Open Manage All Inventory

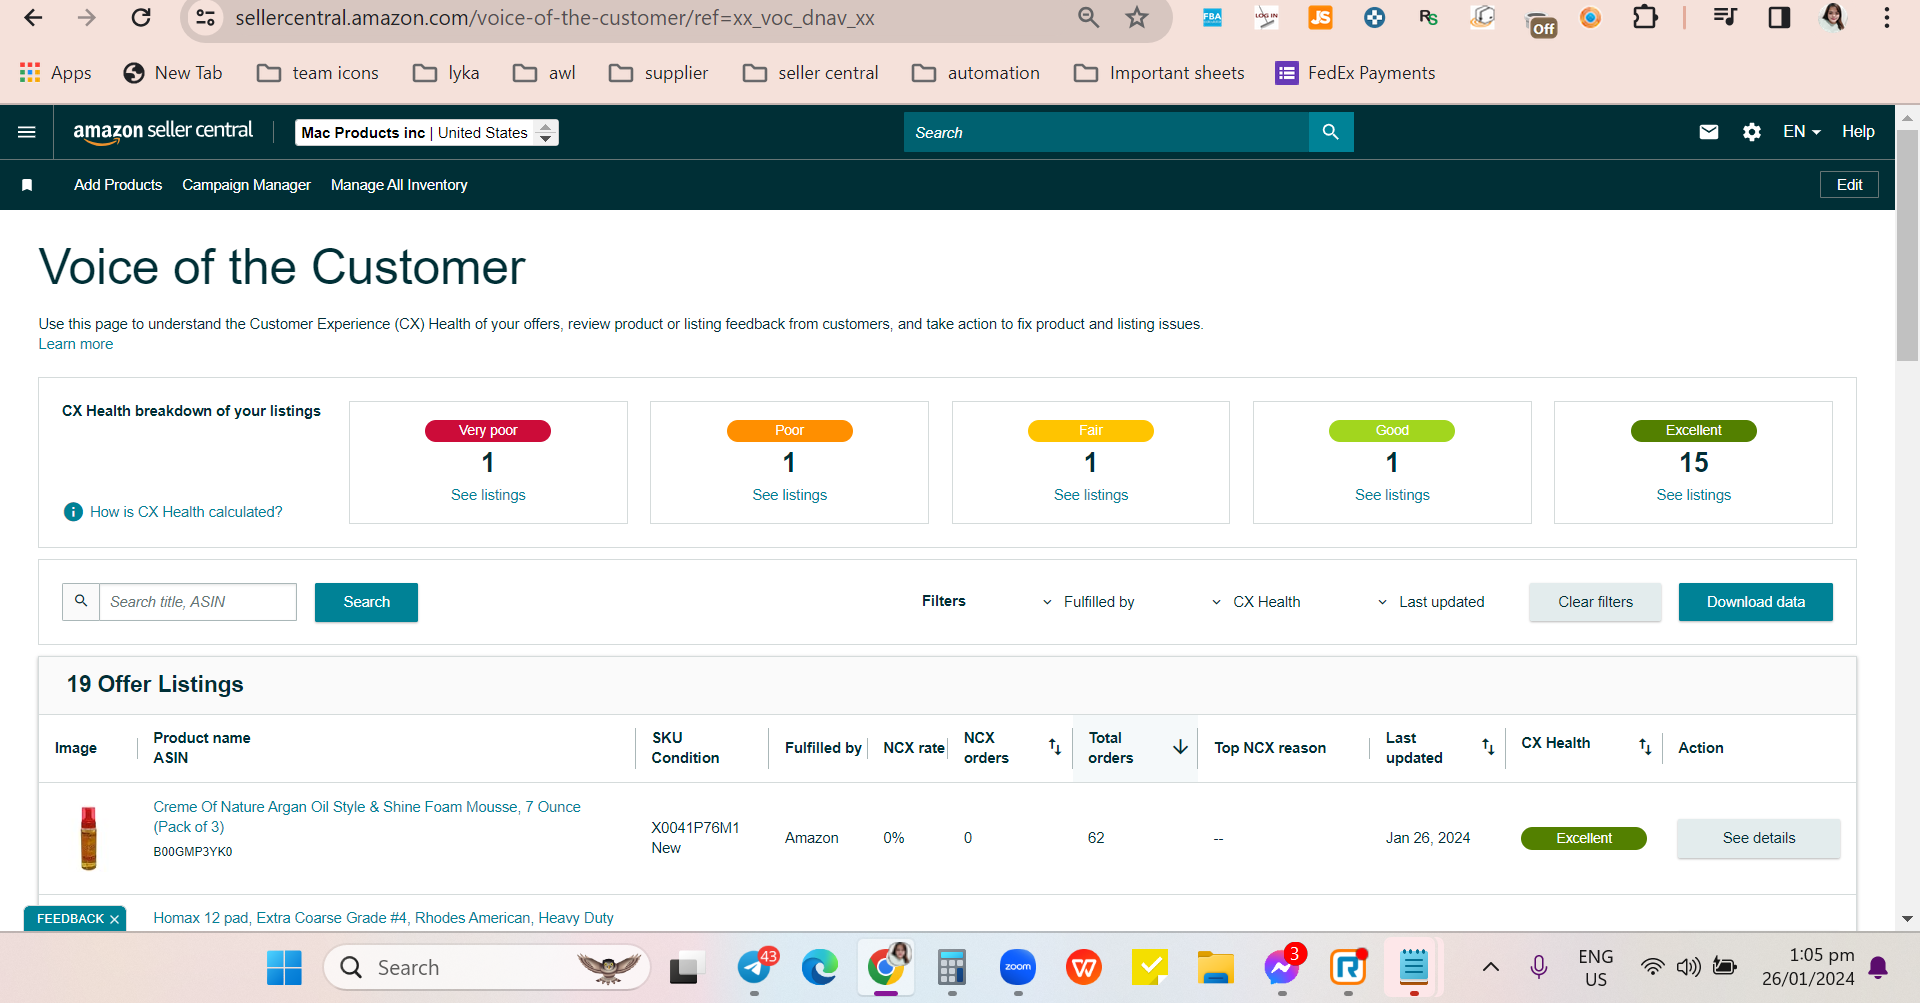399,185
